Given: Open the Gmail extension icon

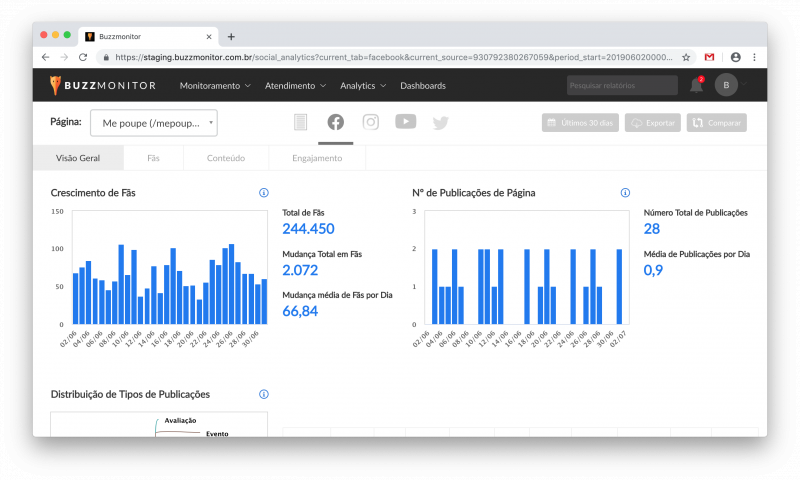Looking at the screenshot, I should 709,57.
